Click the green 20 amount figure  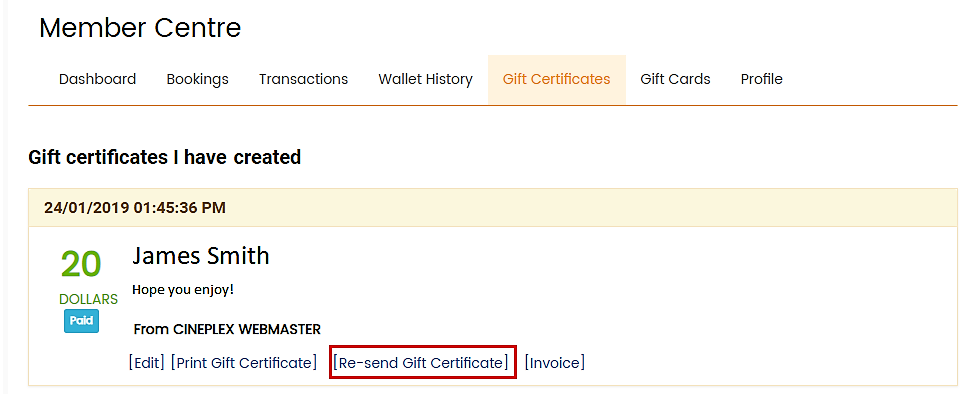[80, 265]
